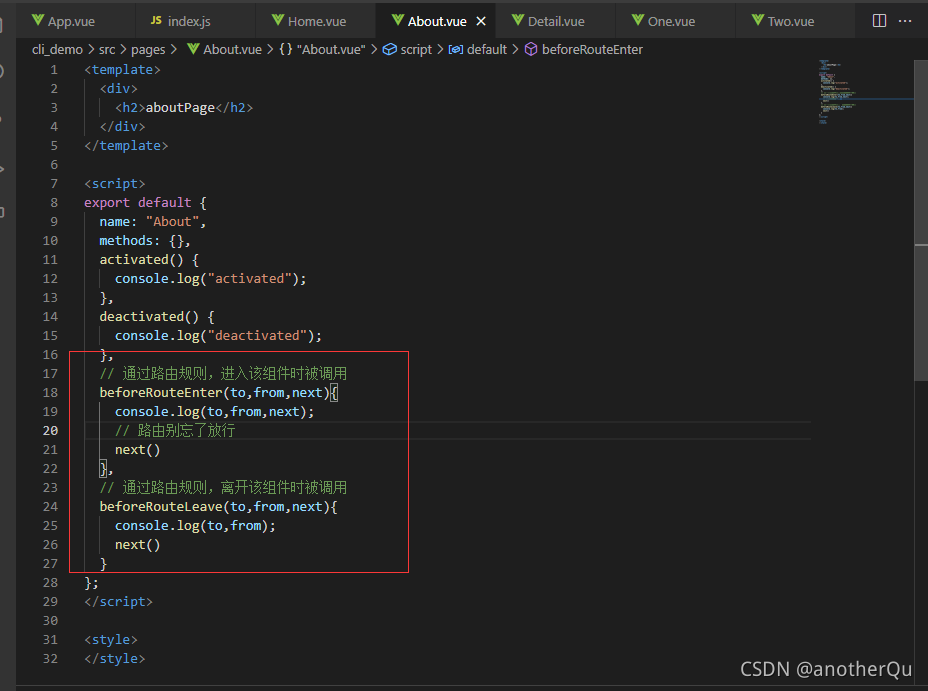Click the <template> opening tag on line 1
Image resolution: width=928 pixels, height=691 pixels.
[123, 70]
